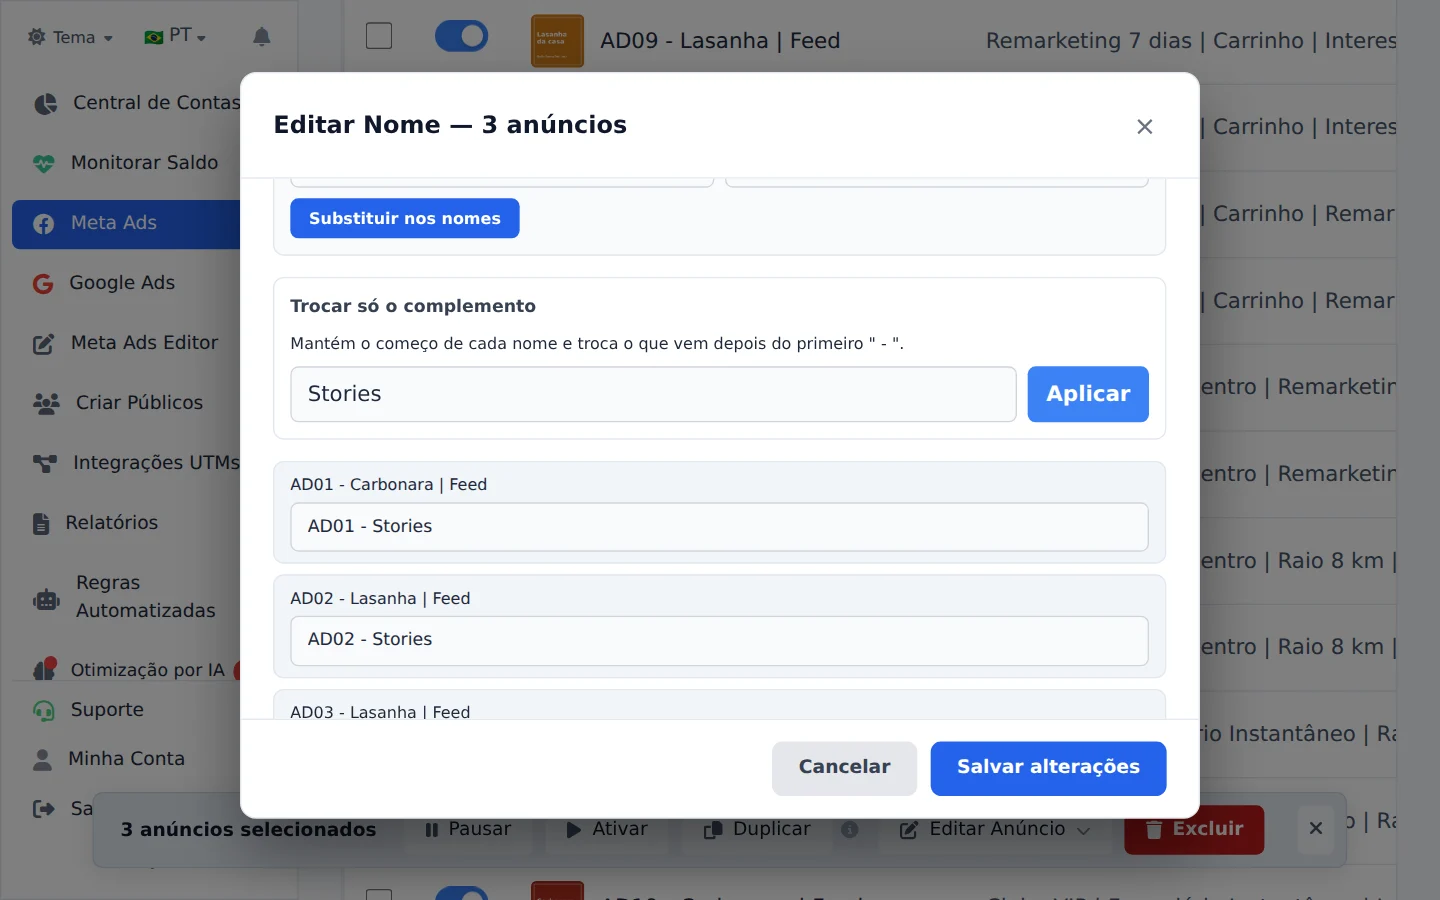Image resolution: width=1440 pixels, height=900 pixels.
Task: Dismiss the selection bar with X
Action: (1316, 829)
